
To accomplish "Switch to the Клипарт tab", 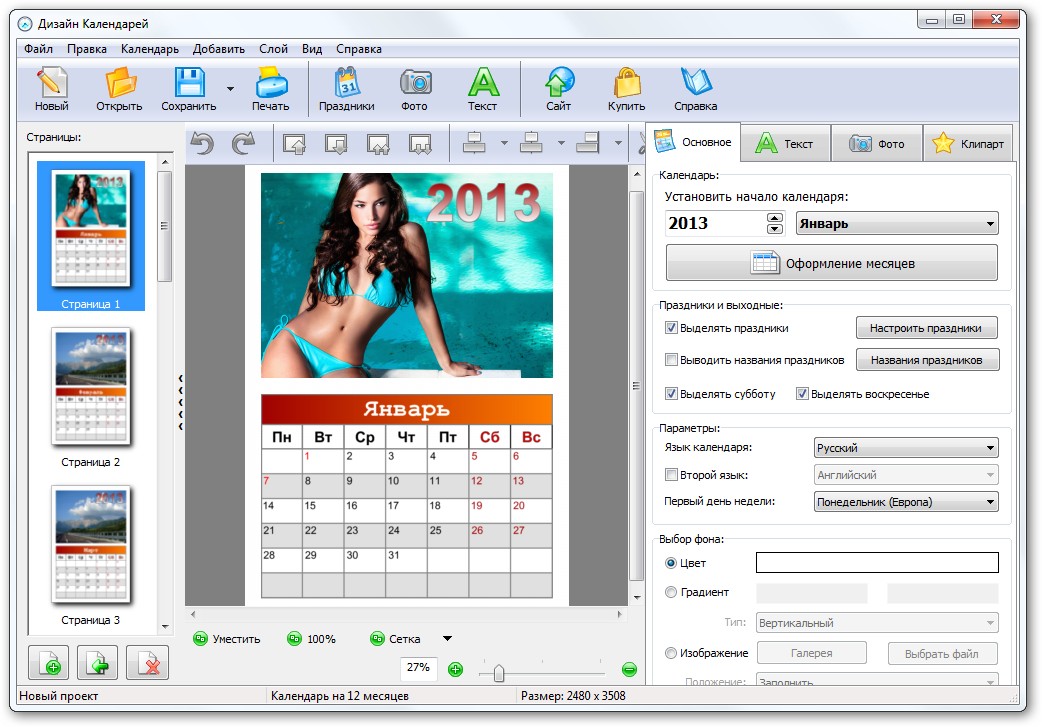I will 968,144.
